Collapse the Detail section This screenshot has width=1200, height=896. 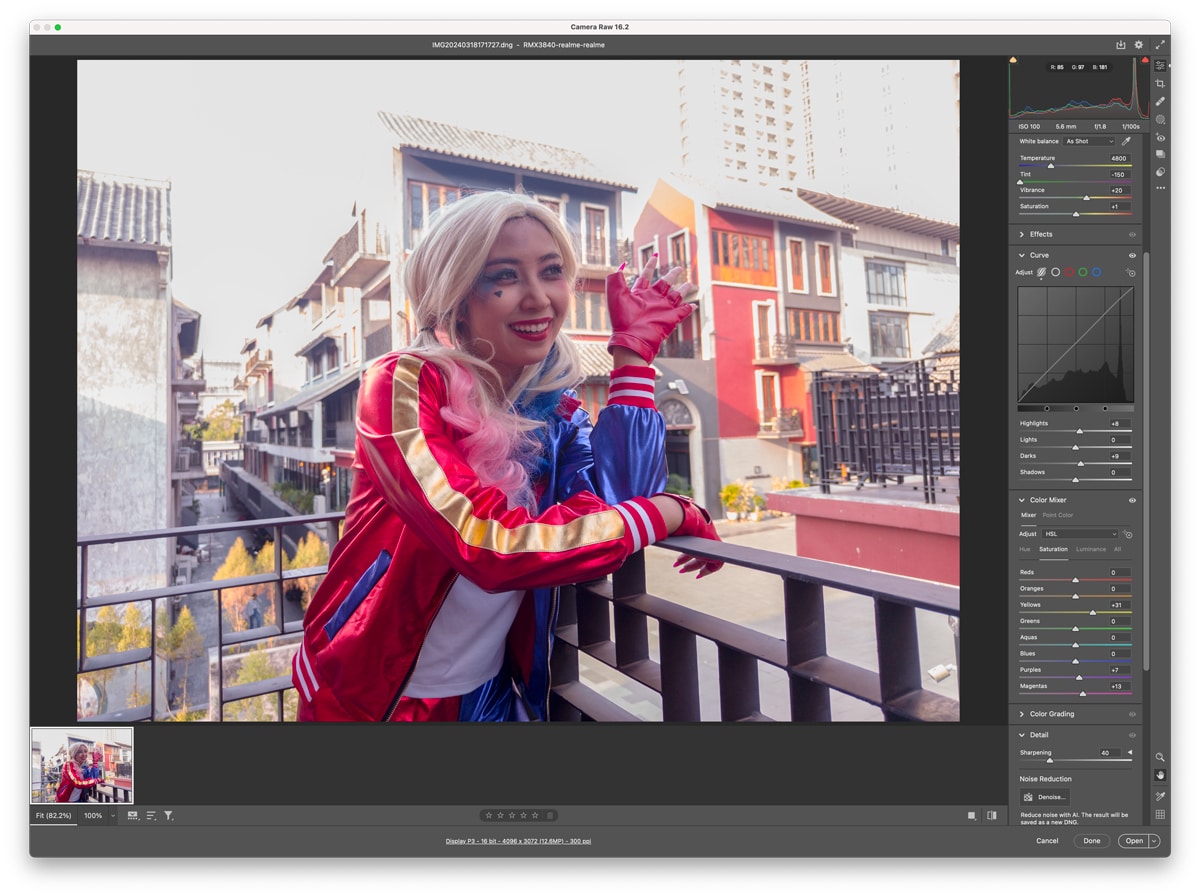pyautogui.click(x=1021, y=735)
